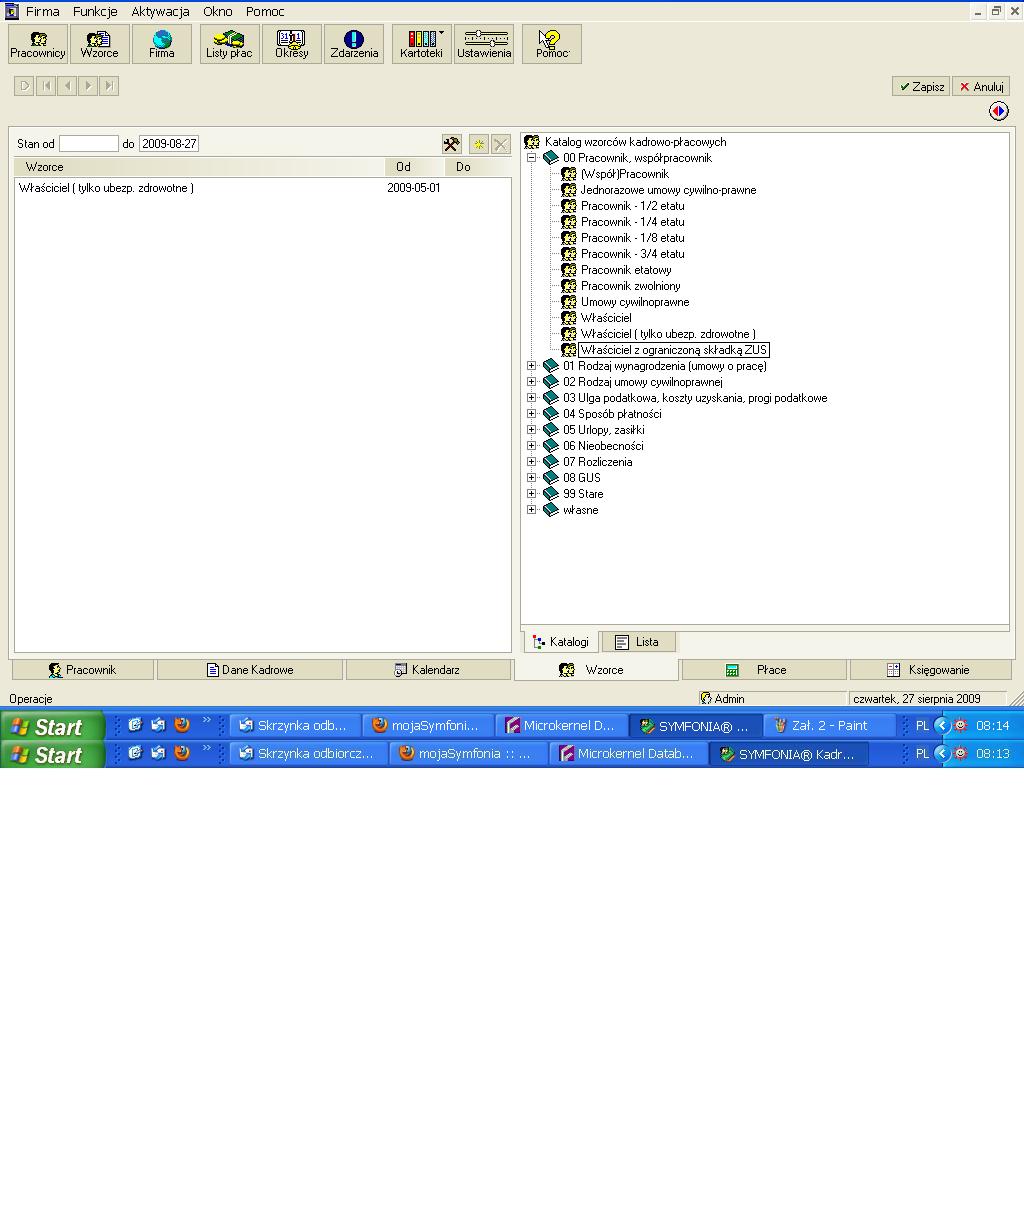1024x1224 pixels.
Task: Click the round red-blue arrow icon under Anuluj
Action: pos(998,111)
